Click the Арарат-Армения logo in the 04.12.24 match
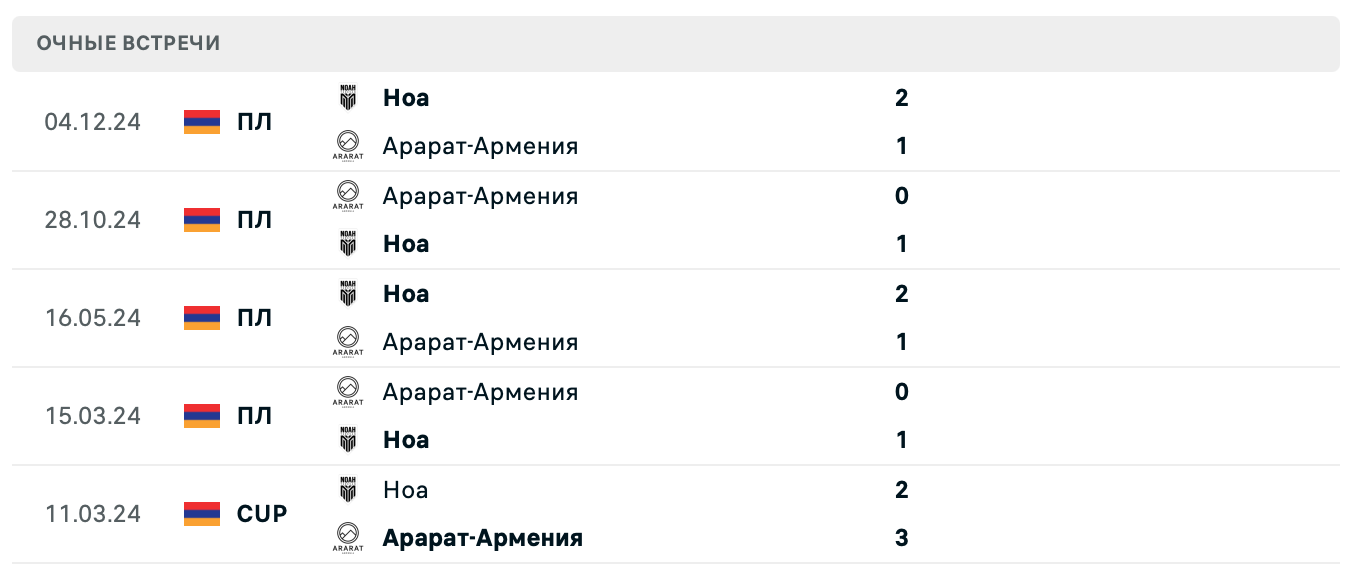 [x=347, y=145]
